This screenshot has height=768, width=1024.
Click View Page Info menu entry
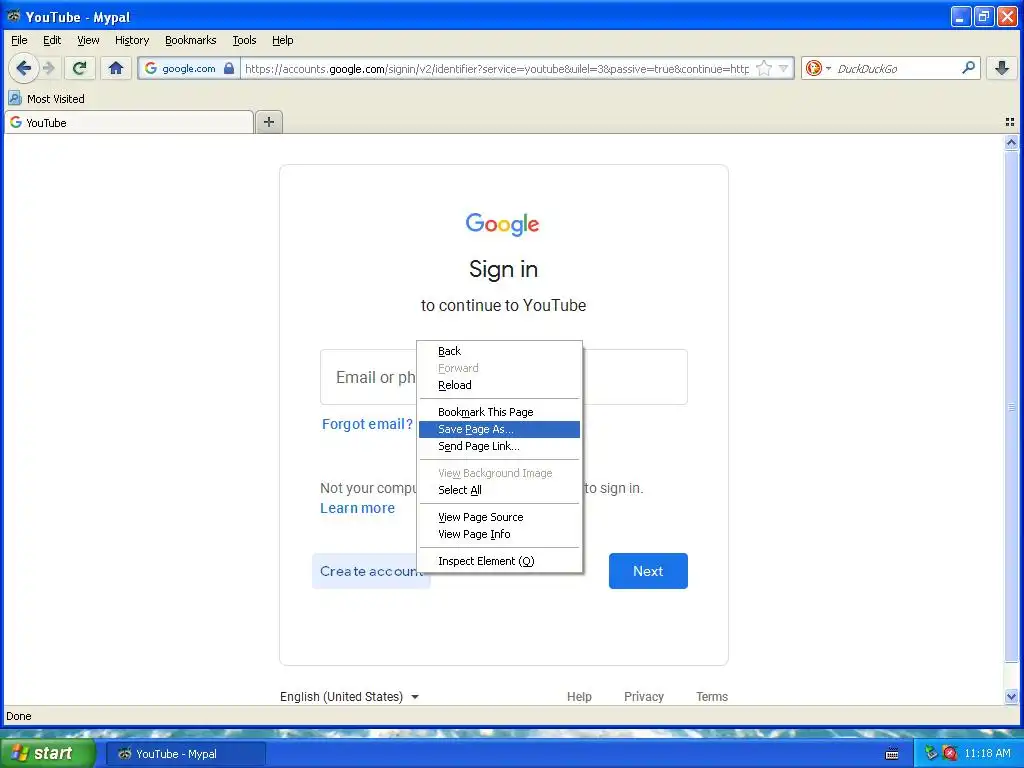point(500,534)
